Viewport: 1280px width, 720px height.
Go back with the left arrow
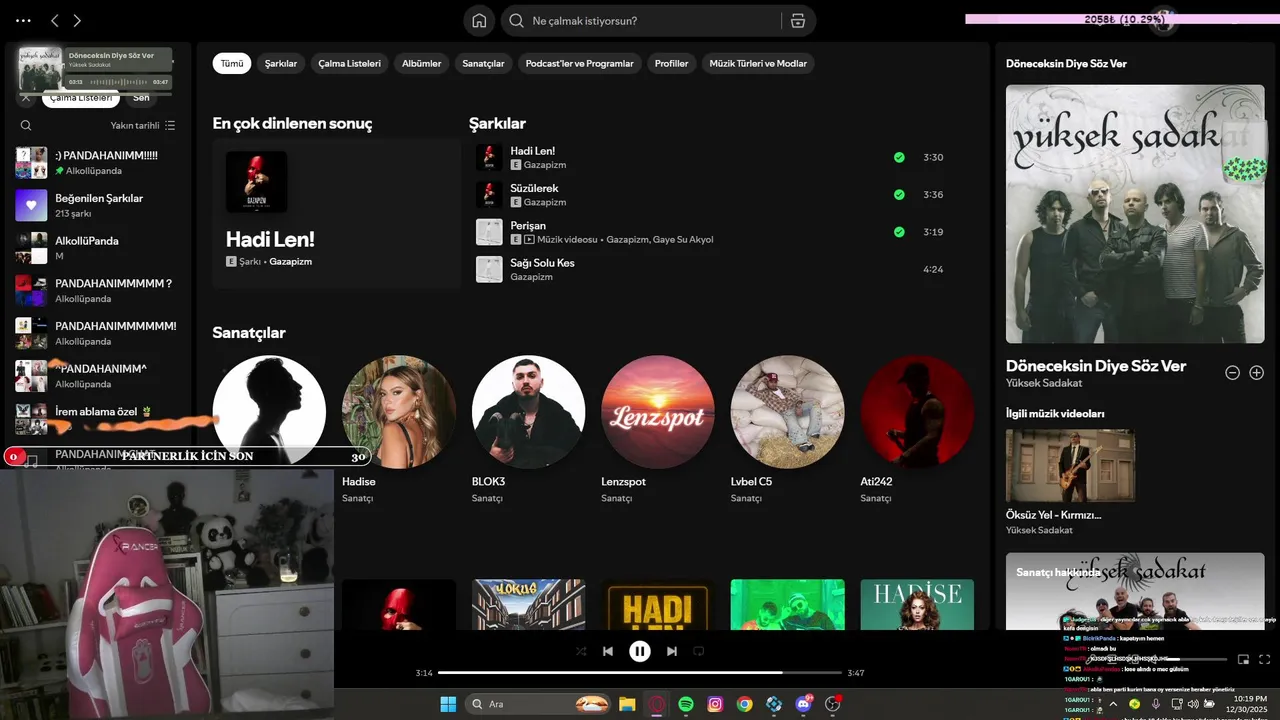pyautogui.click(x=55, y=20)
